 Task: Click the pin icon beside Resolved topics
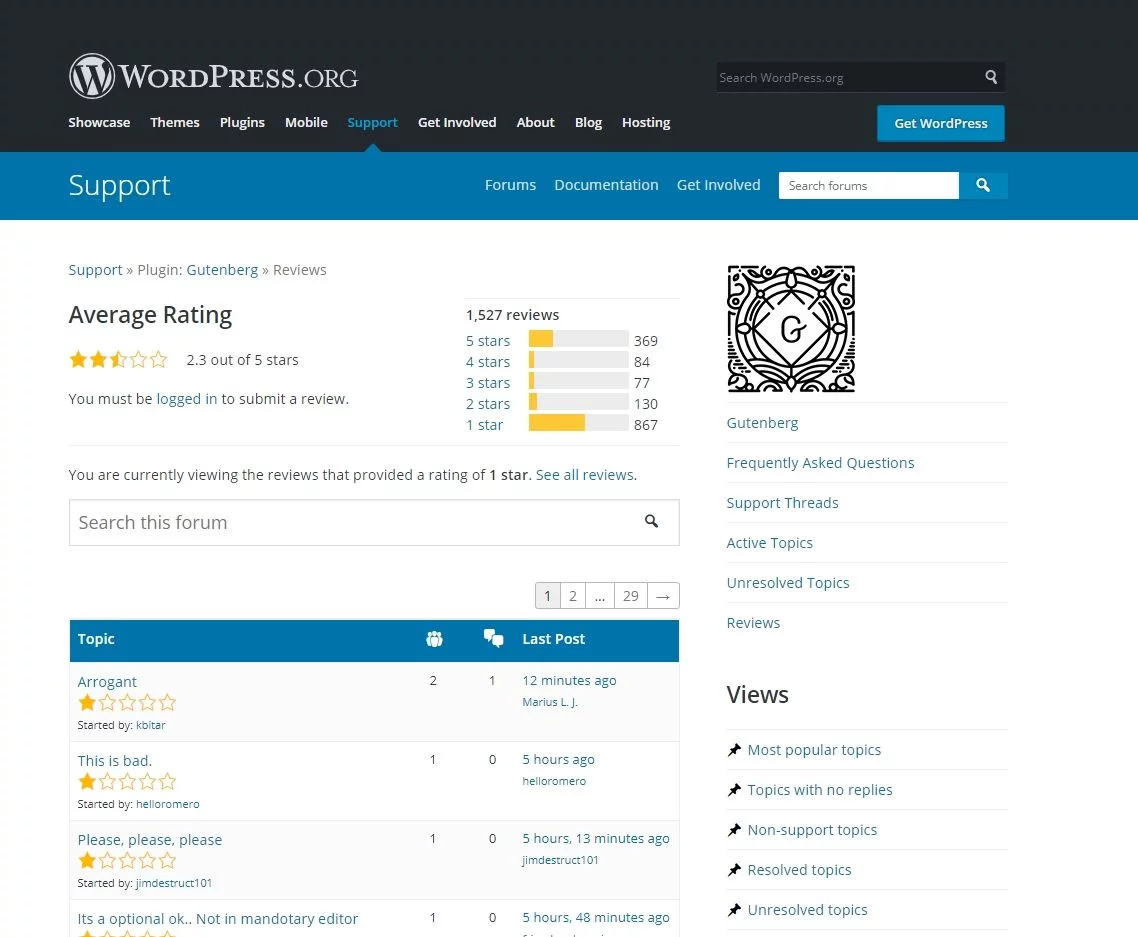click(734, 870)
